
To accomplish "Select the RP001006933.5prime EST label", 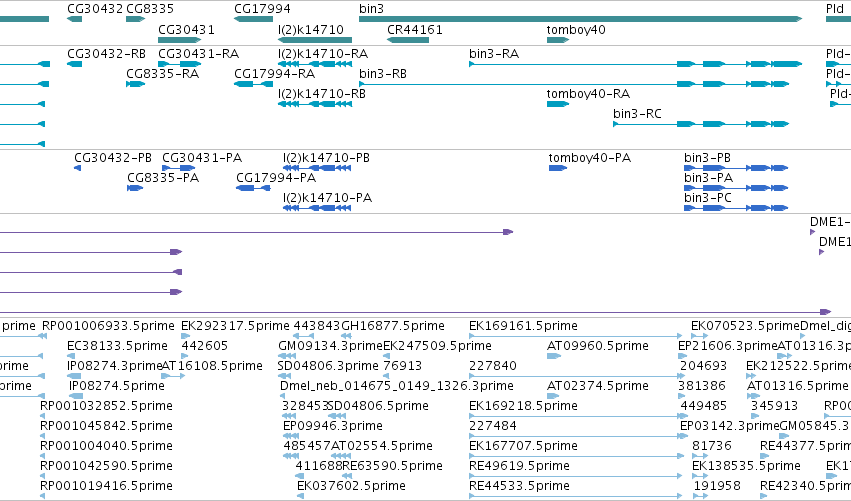I will coord(109,326).
